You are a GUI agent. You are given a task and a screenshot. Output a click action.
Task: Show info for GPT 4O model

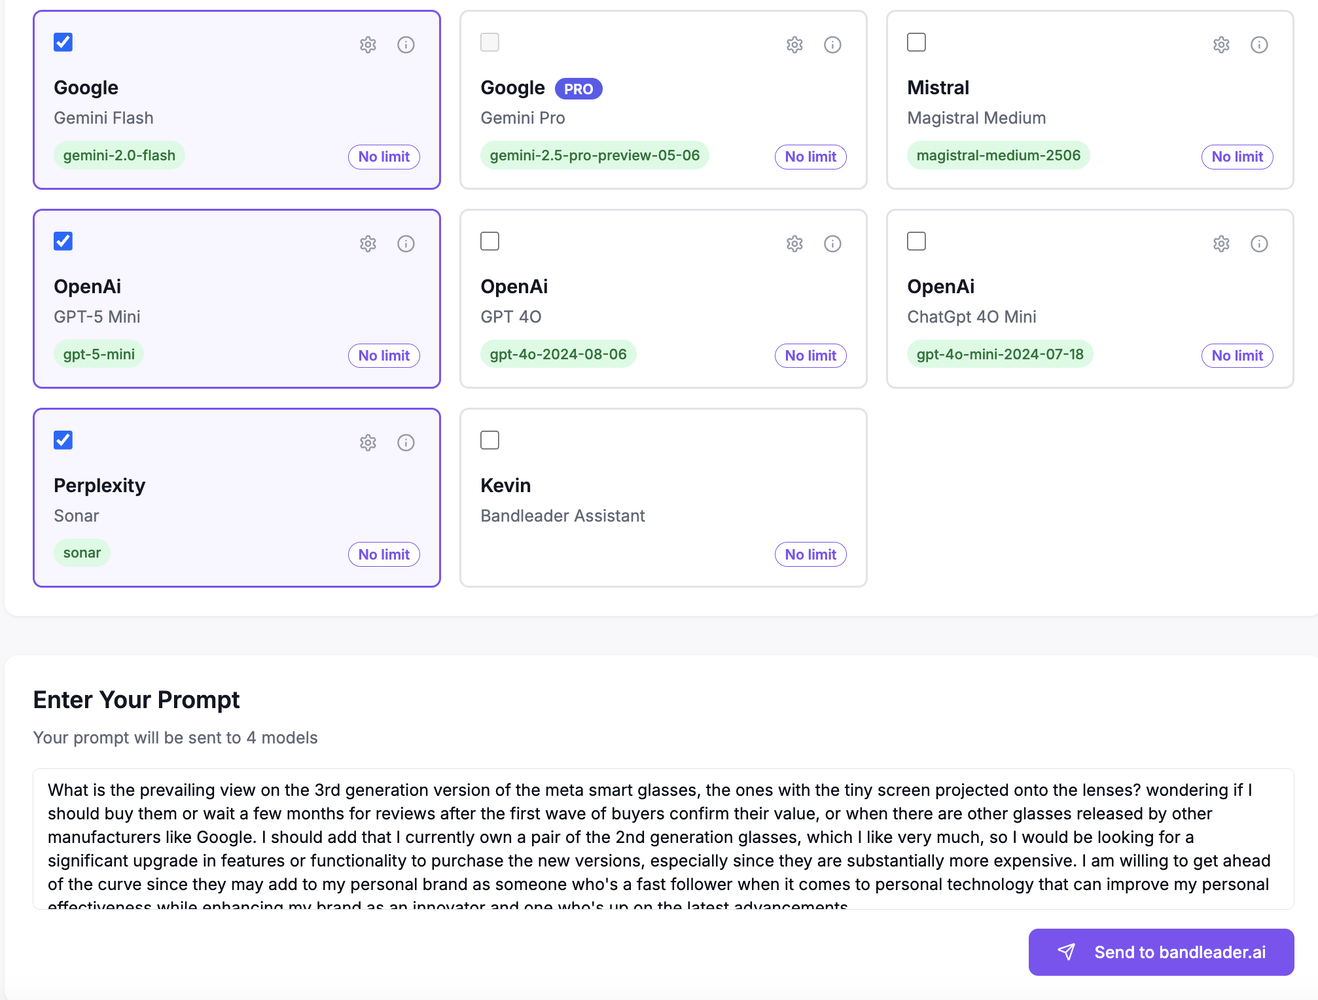pyautogui.click(x=832, y=244)
